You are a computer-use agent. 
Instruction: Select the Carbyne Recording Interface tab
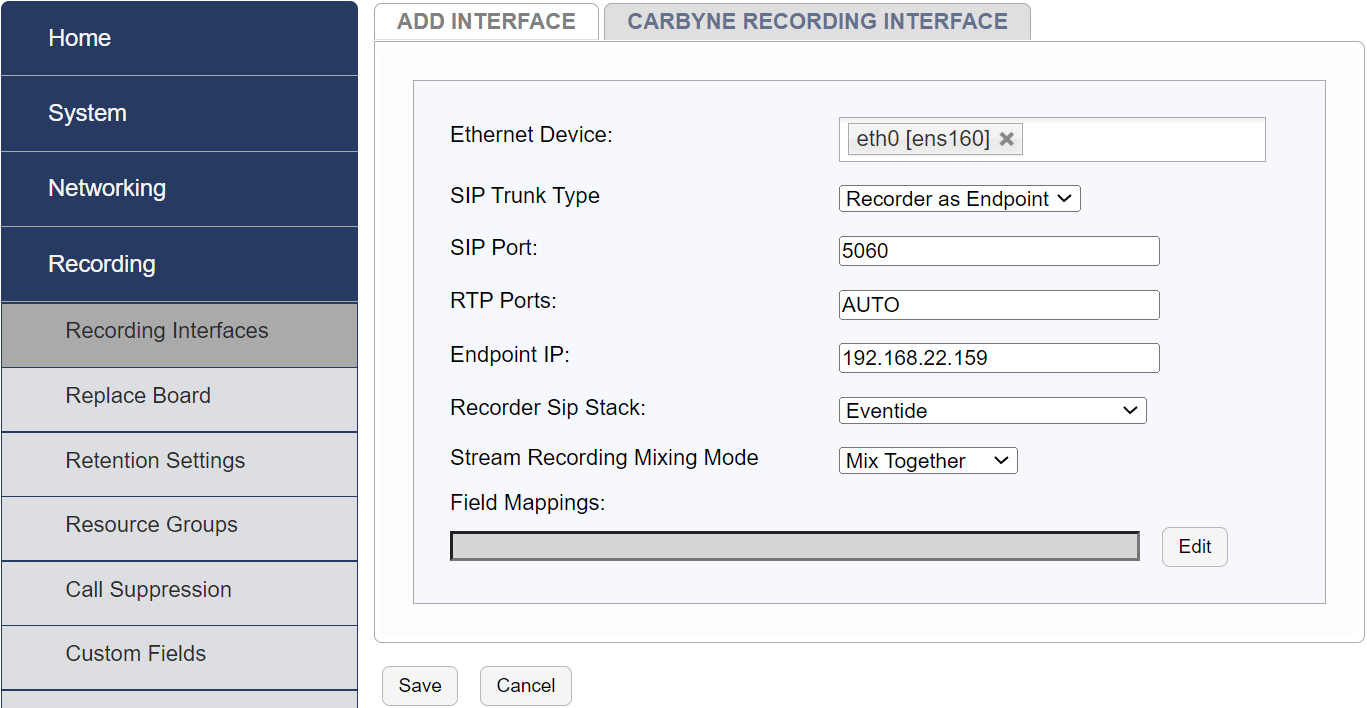pyautogui.click(x=817, y=22)
